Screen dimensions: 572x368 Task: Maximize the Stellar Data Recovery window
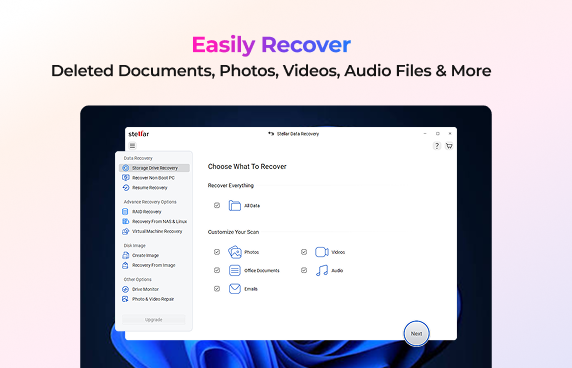click(438, 133)
